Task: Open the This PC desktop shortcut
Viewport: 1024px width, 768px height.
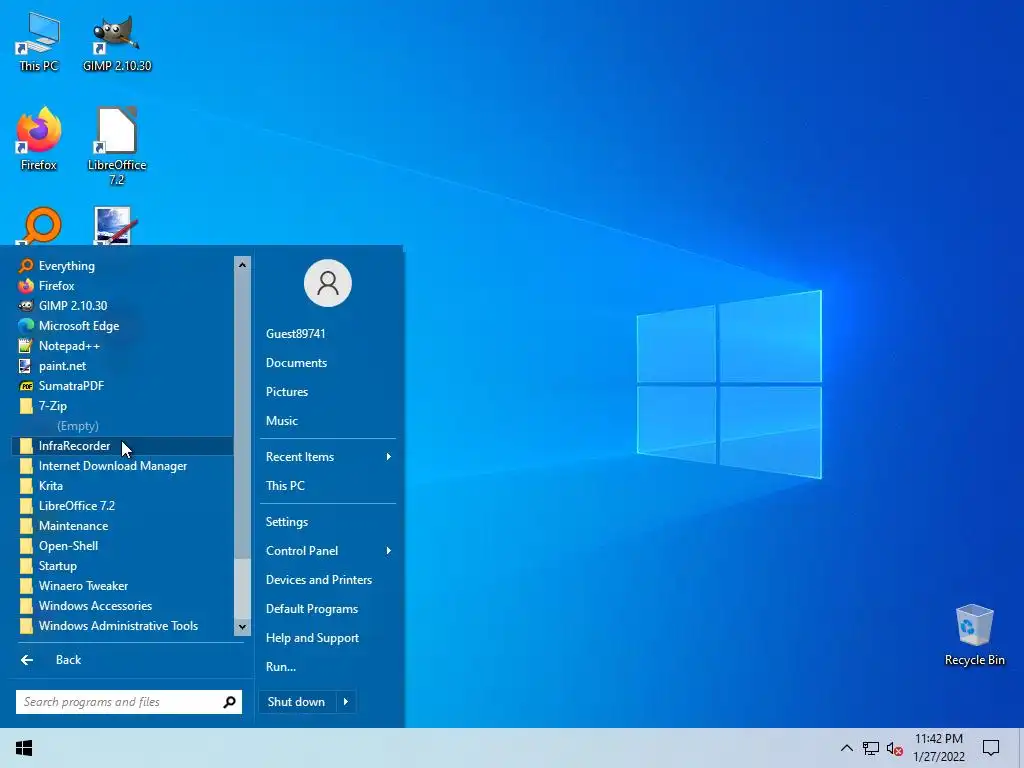Action: (39, 40)
